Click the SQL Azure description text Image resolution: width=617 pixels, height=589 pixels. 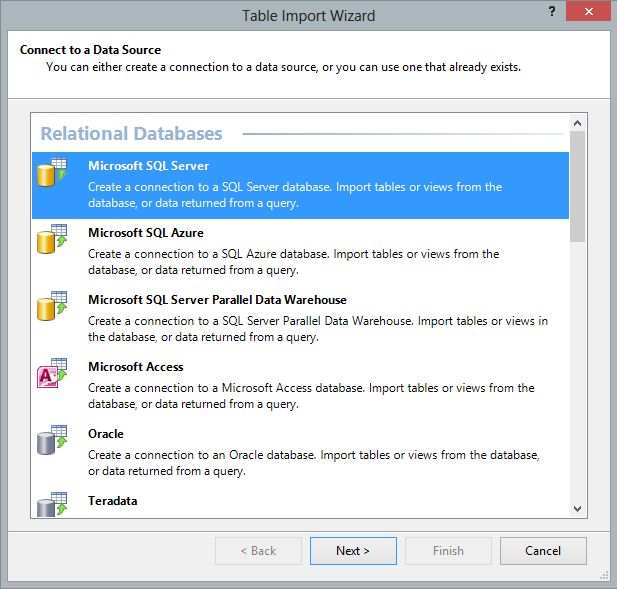click(294, 262)
